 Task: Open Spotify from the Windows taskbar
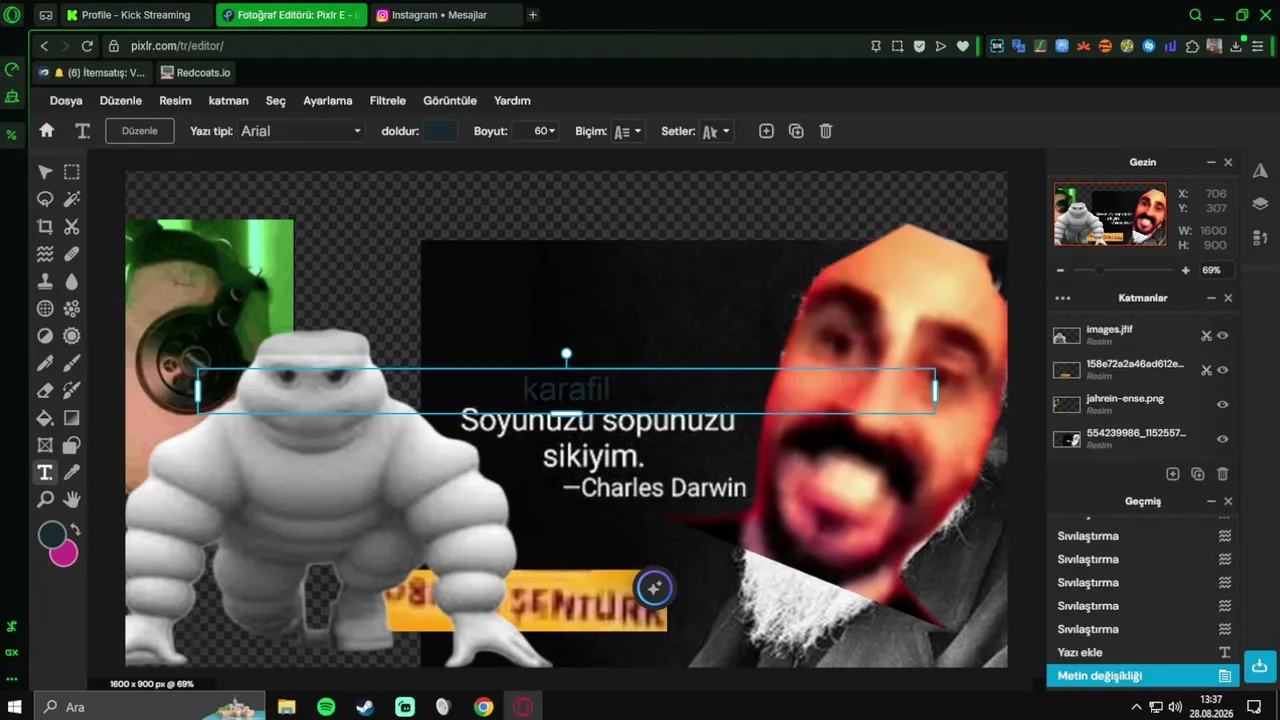[x=326, y=707]
